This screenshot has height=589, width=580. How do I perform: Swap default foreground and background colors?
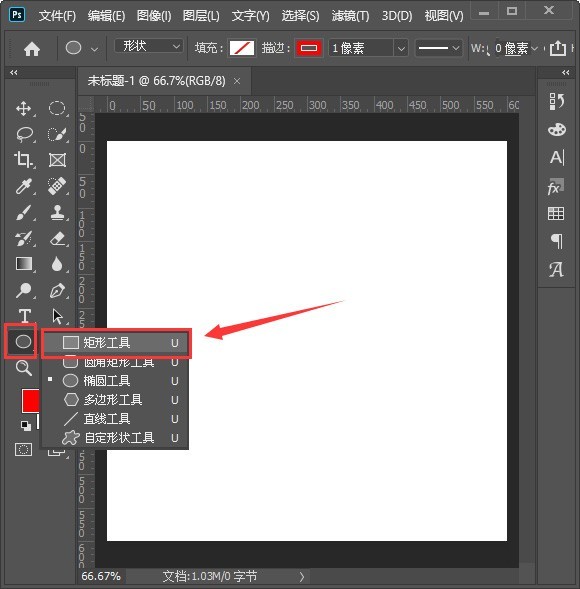tap(26, 426)
